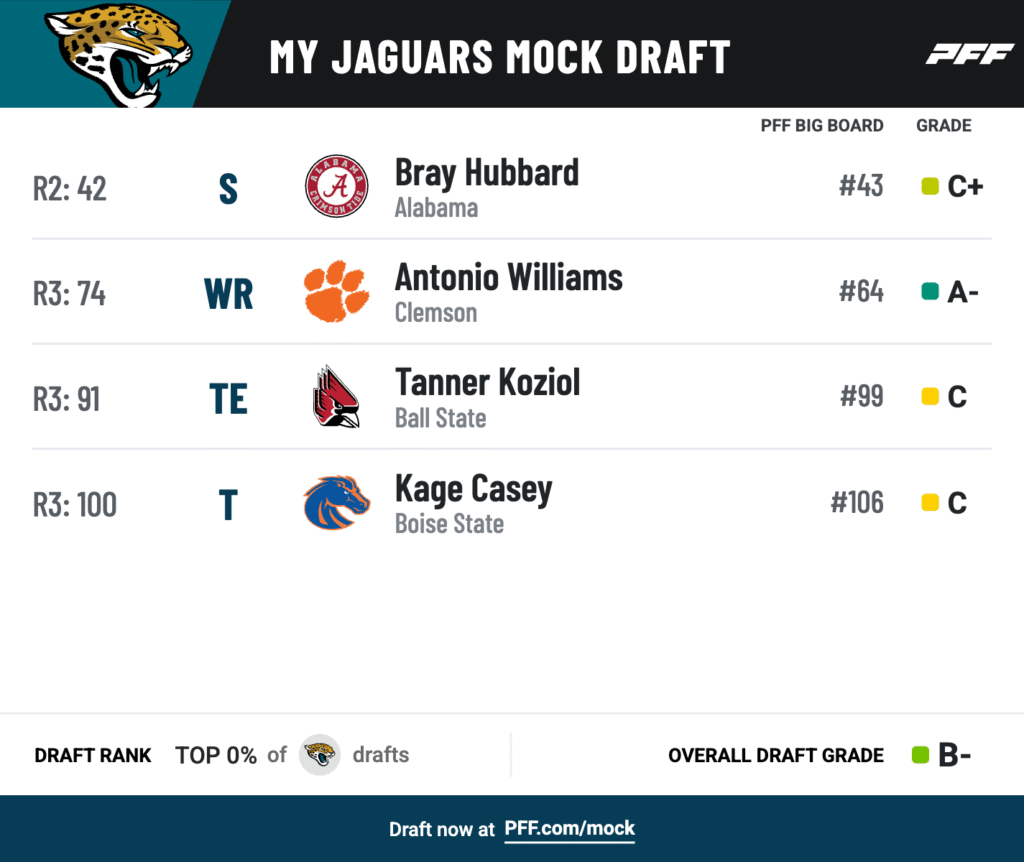Click Tanner Koziol's name
This screenshot has height=862, width=1024.
pos(487,382)
